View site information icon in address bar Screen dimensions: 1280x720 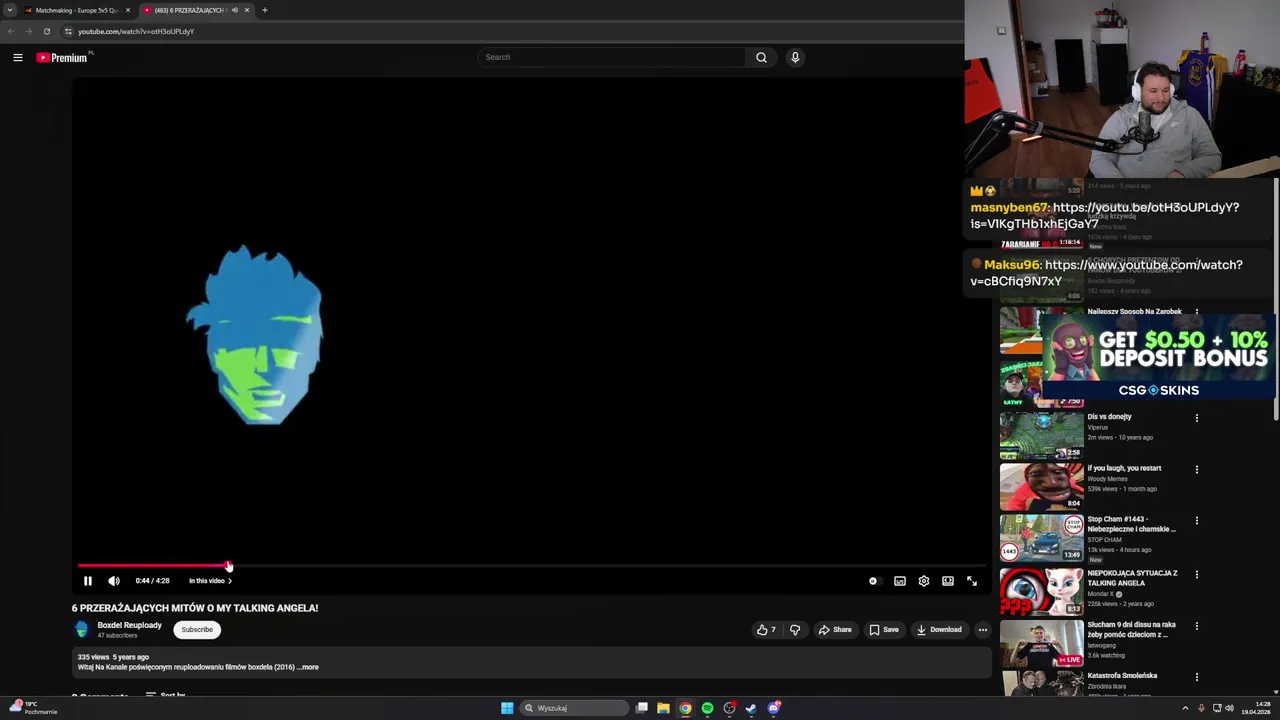click(x=68, y=31)
